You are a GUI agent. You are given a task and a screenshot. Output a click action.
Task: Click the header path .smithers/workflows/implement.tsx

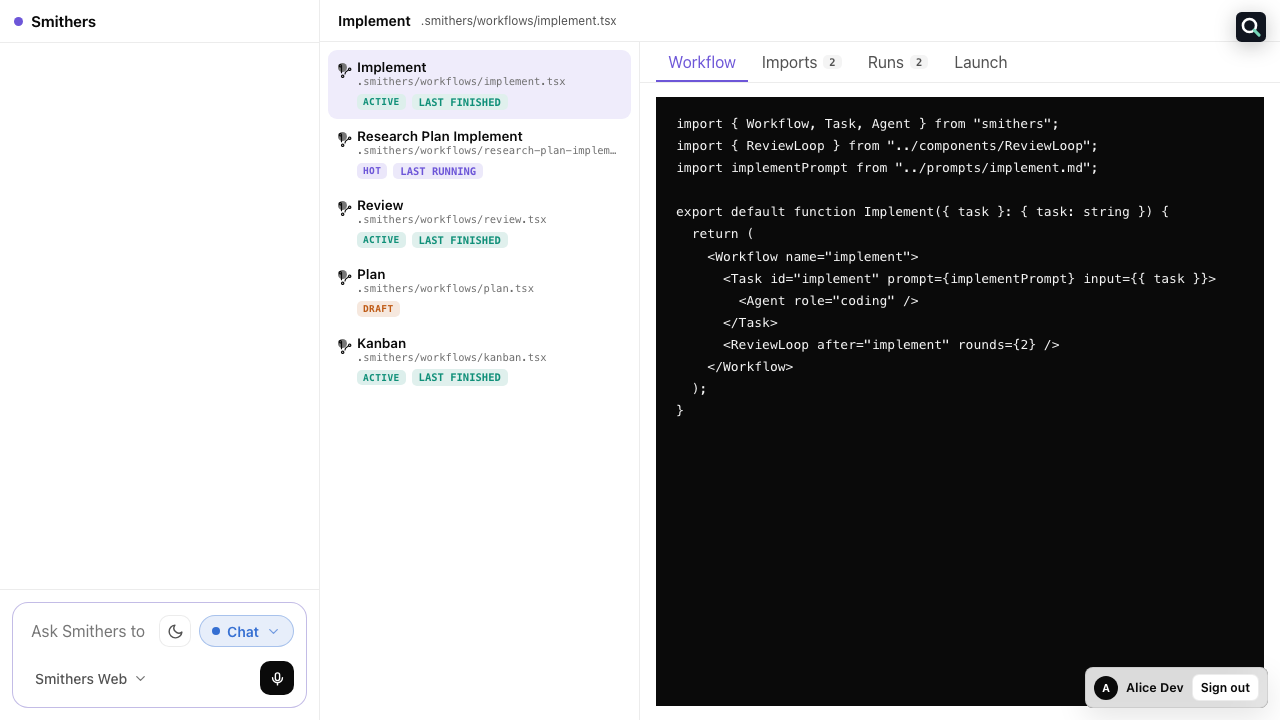(519, 21)
